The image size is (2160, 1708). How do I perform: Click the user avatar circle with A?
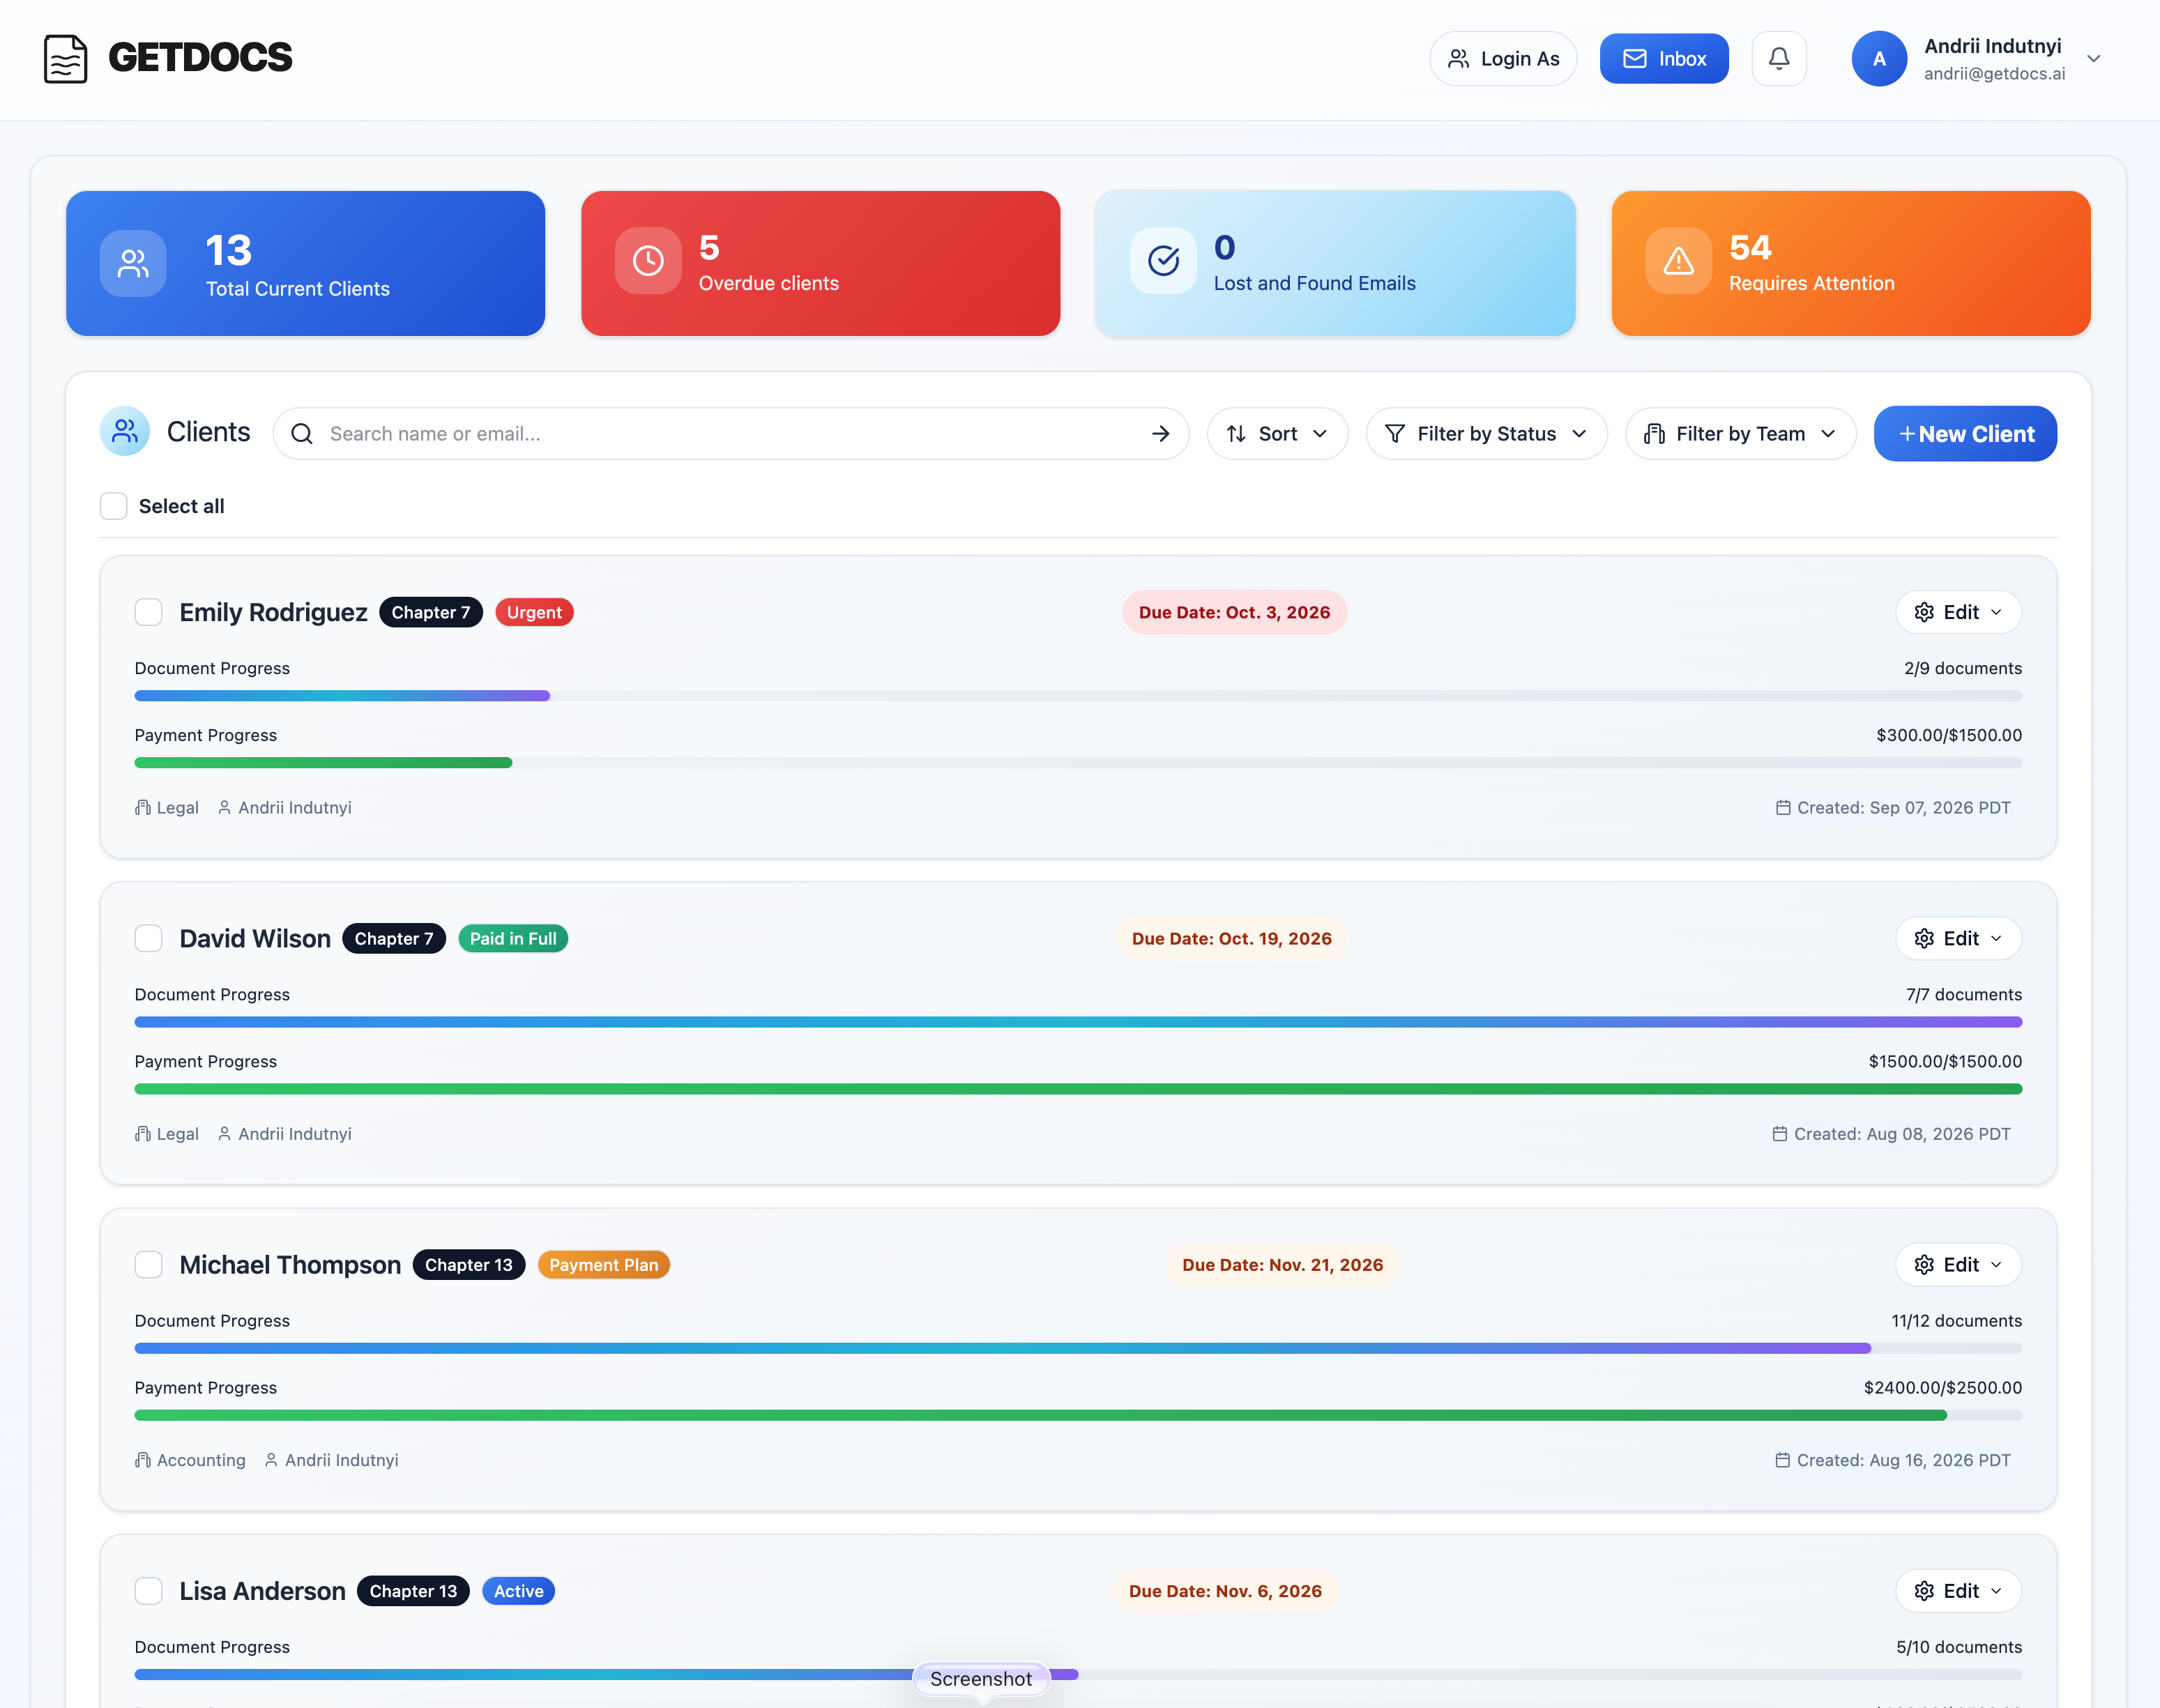1879,58
